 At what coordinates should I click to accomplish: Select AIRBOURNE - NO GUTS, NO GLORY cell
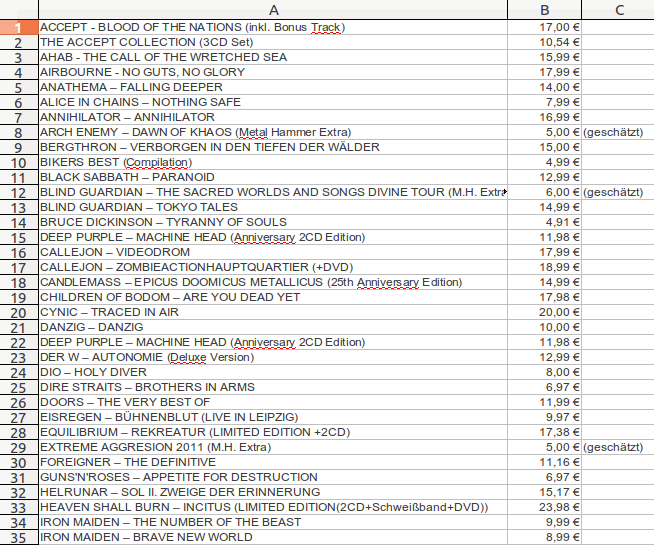(273, 73)
